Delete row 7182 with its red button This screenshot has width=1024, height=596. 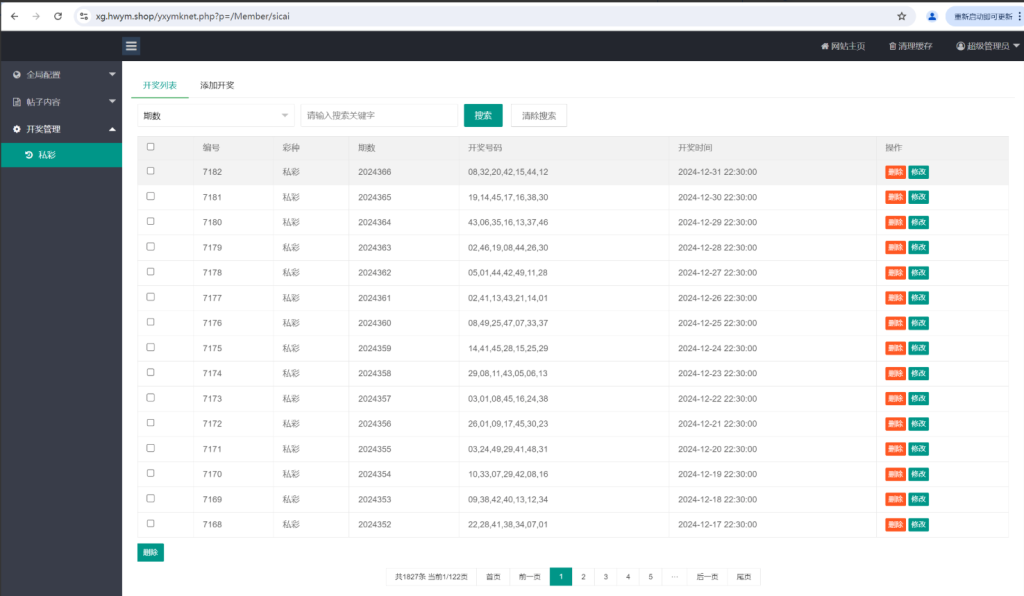tap(895, 172)
